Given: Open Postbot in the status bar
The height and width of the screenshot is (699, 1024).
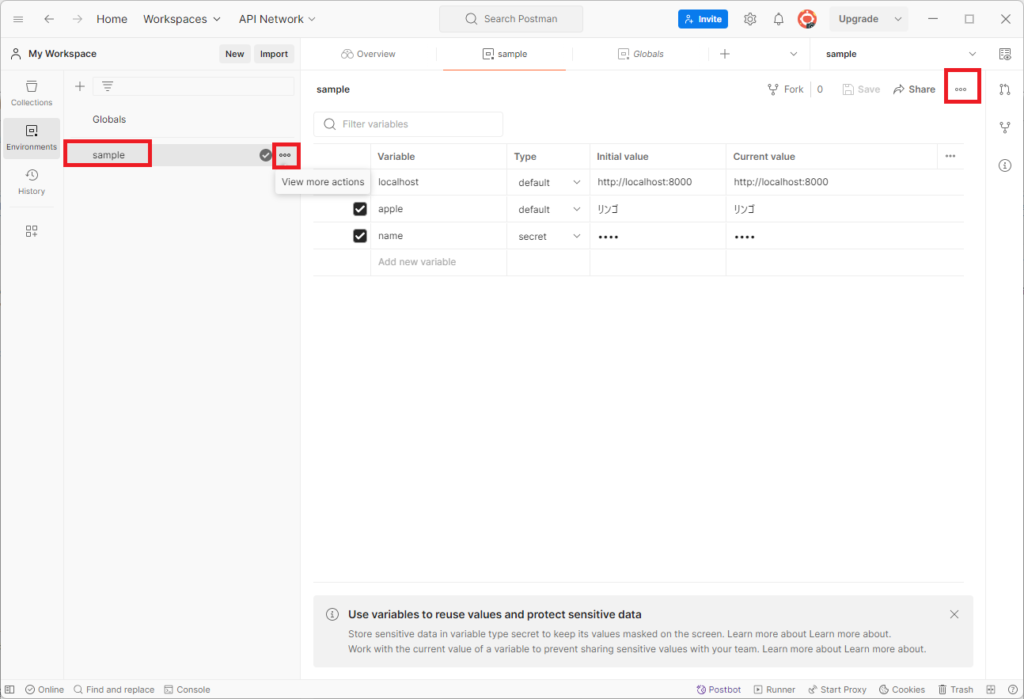Looking at the screenshot, I should tap(718, 689).
